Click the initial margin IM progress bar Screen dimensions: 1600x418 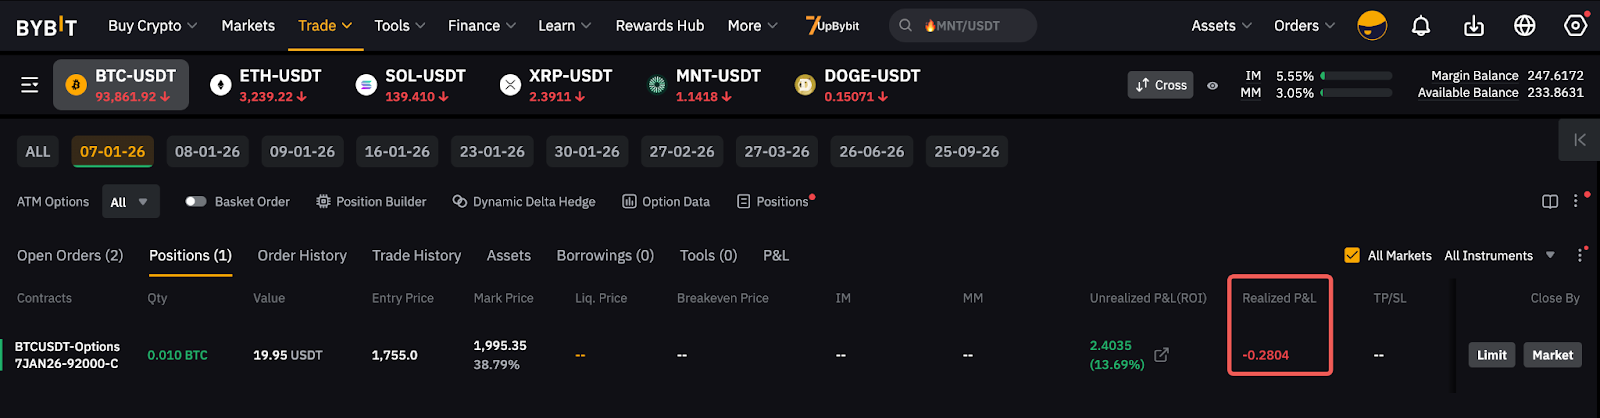(x=1356, y=76)
